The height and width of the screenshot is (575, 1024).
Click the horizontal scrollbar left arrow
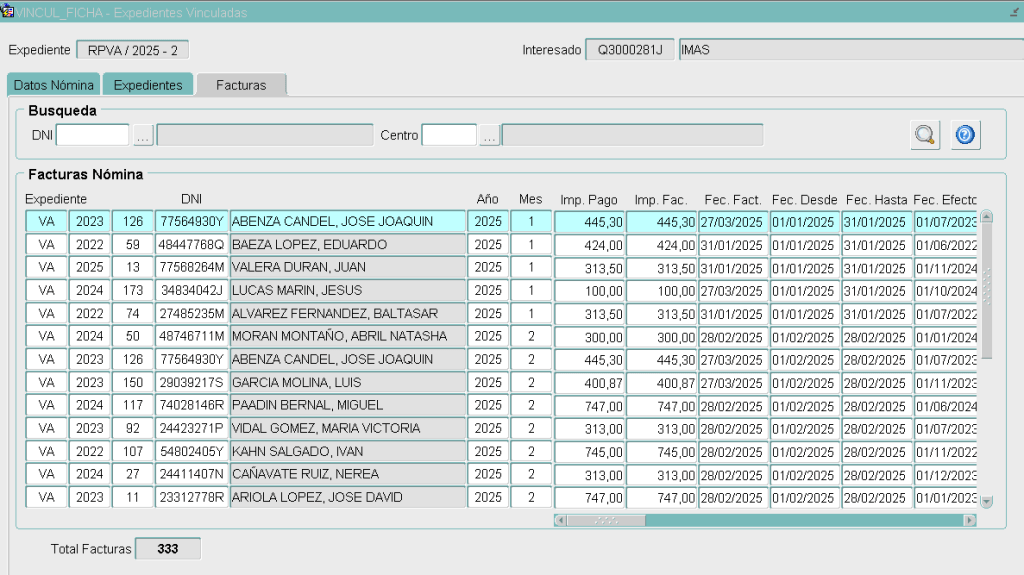(560, 520)
